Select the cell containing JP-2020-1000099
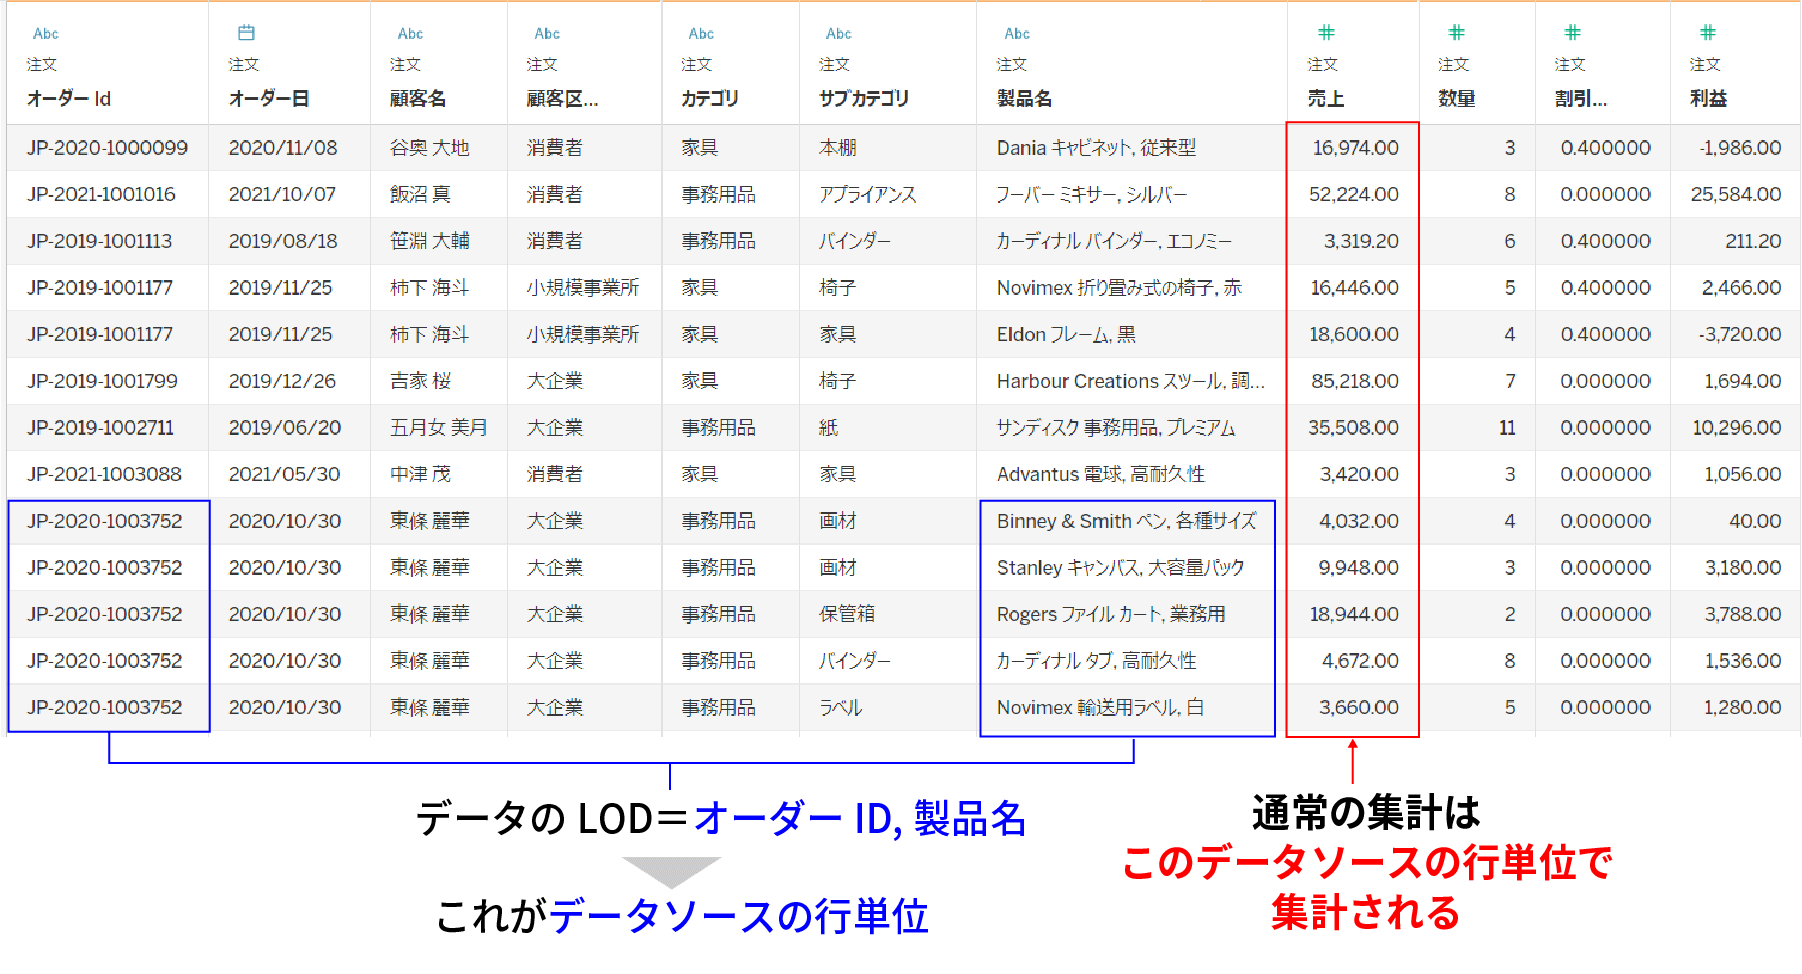1802x974 pixels. coord(107,147)
